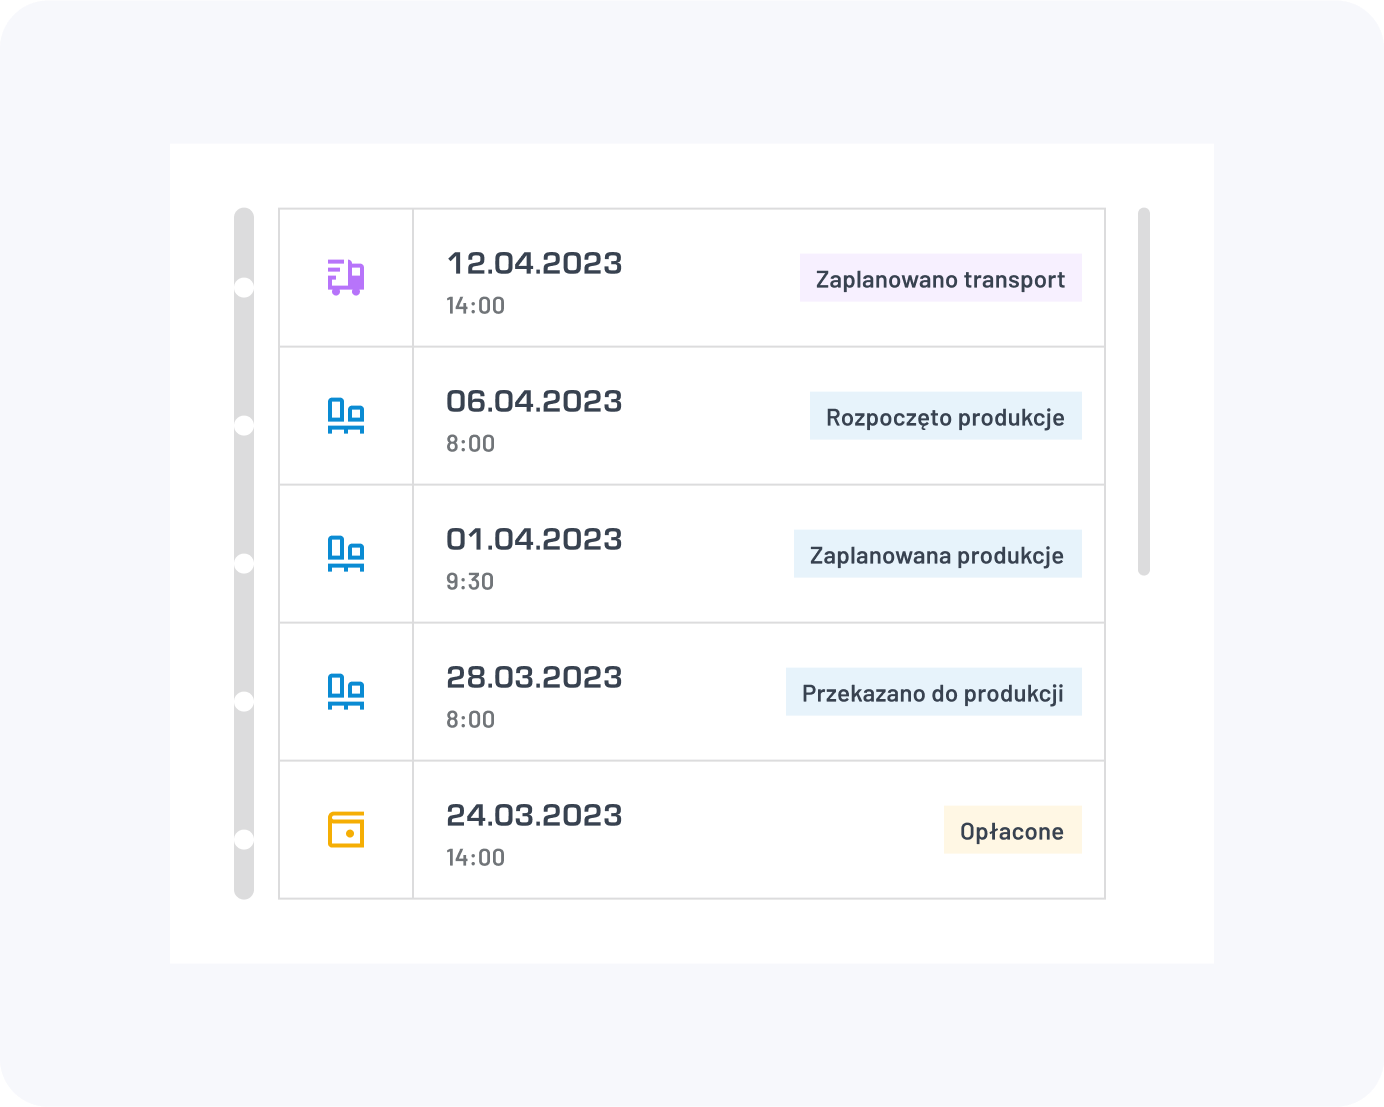Select the 28.03.2023 date text

point(534,678)
